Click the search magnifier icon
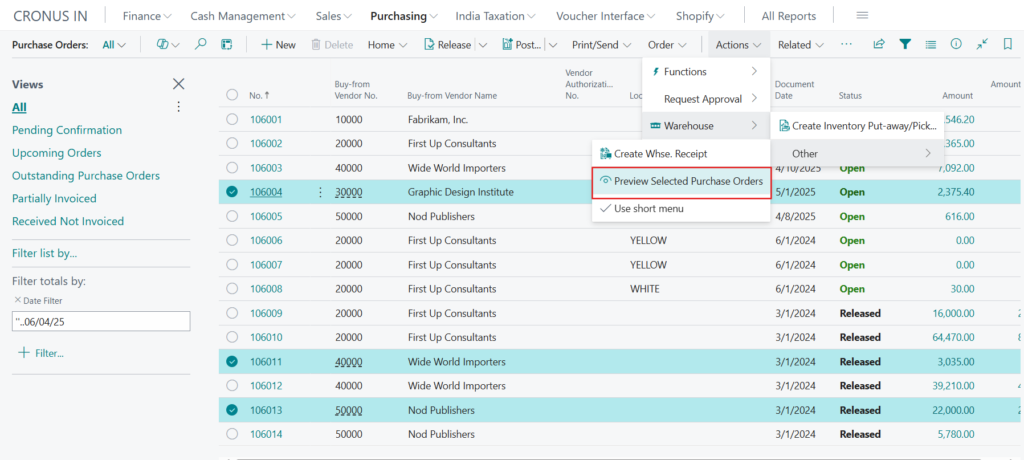 coord(201,45)
